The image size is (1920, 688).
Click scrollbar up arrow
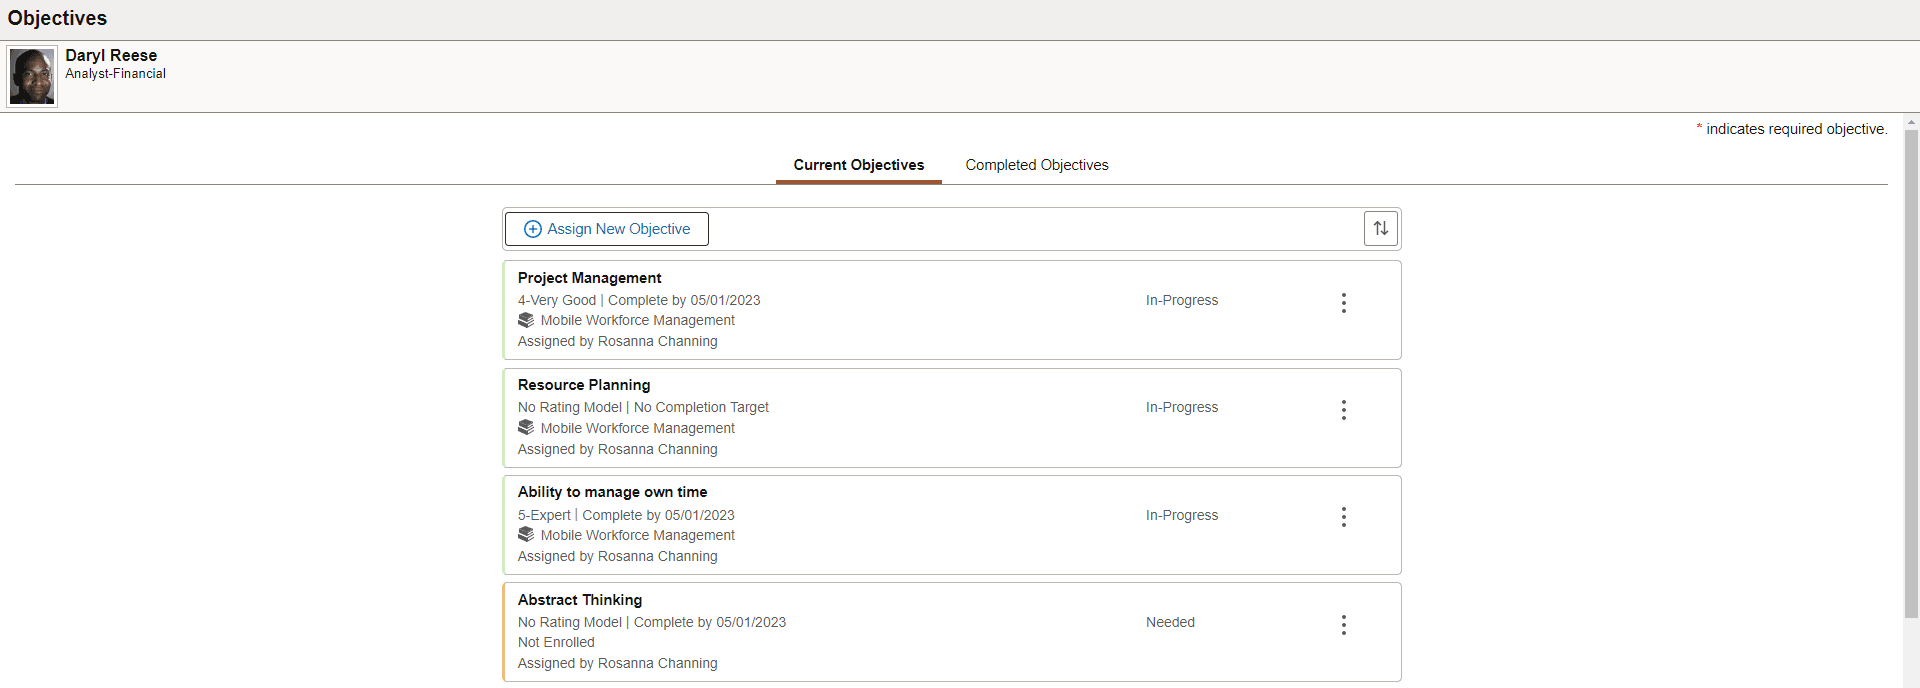point(1911,123)
